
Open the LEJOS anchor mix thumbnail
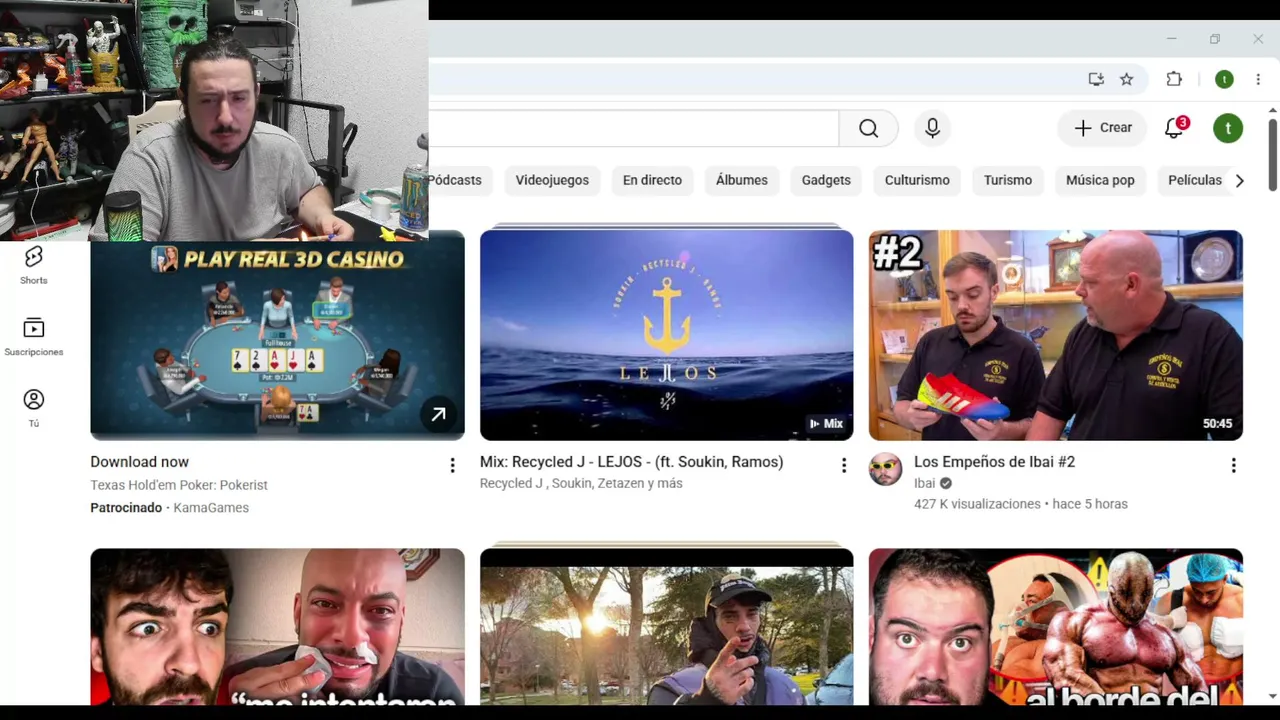click(666, 335)
